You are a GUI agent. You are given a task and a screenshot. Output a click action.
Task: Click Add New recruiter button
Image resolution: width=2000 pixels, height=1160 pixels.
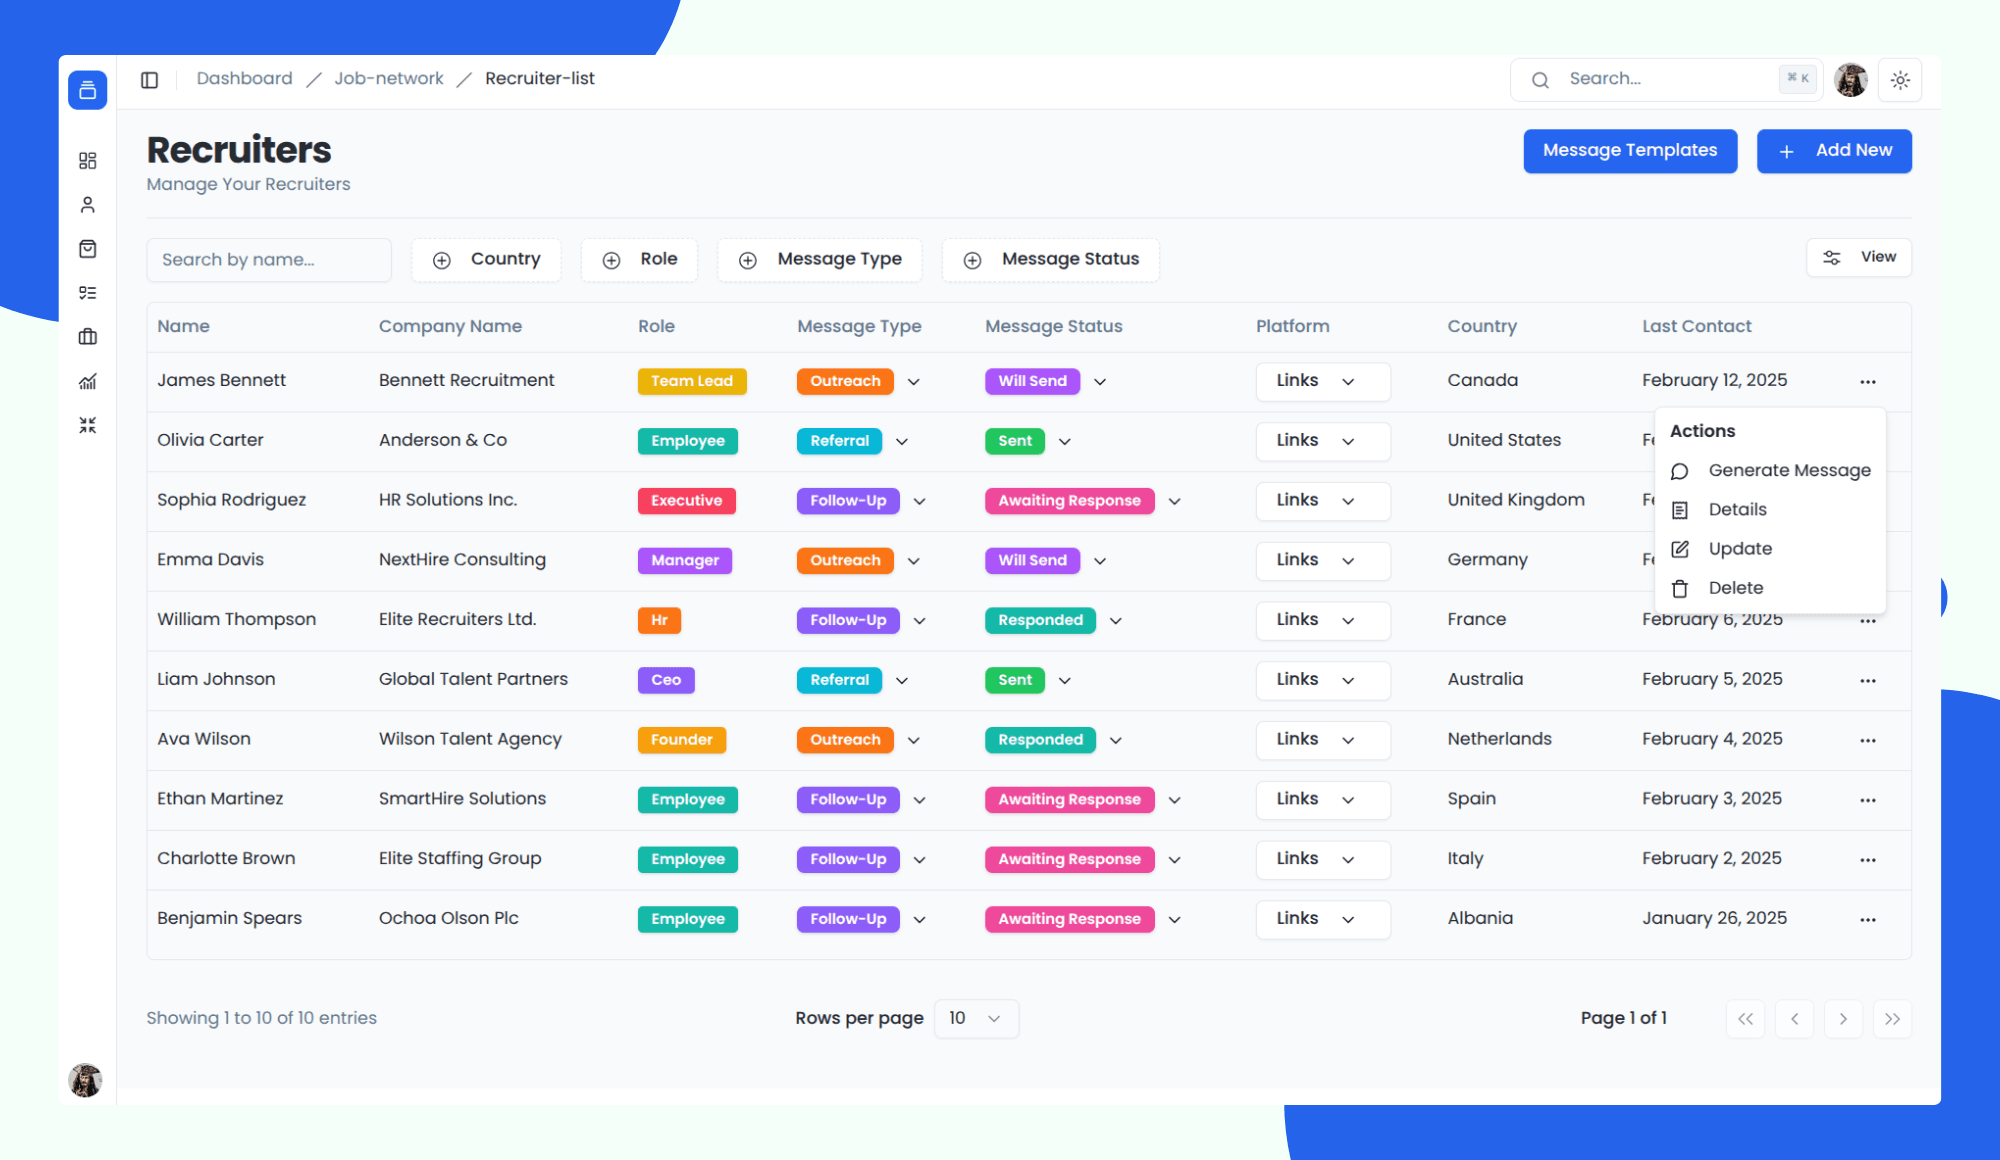[x=1834, y=149]
